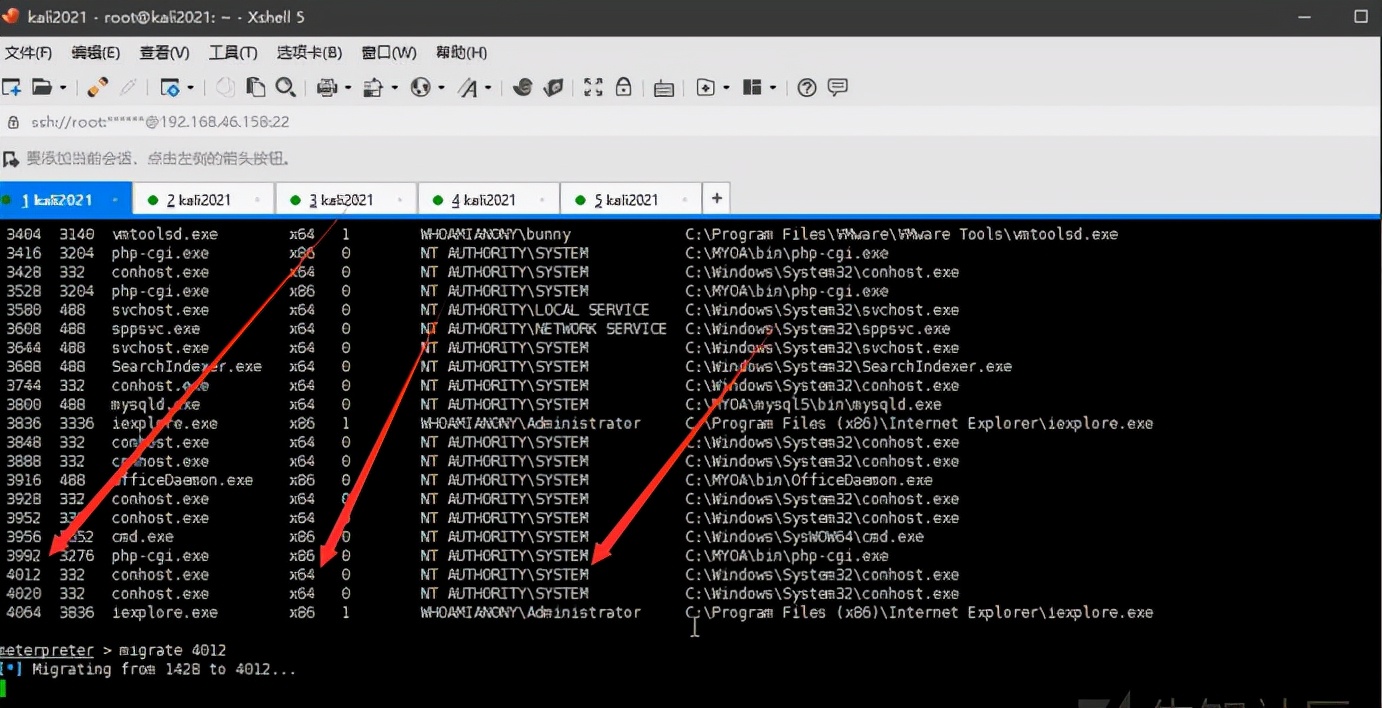Click the lock screen icon

tap(624, 88)
